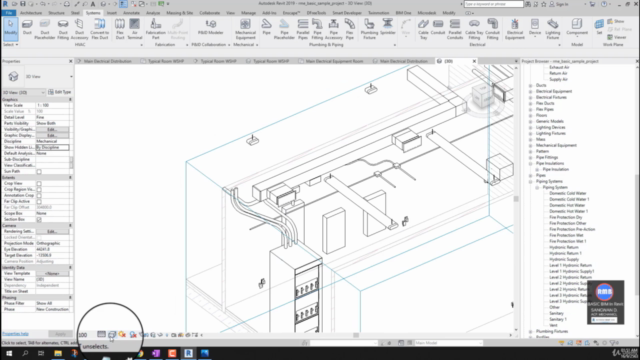Place an Air Terminal
Screen dimensions: 640x360
[135, 29]
